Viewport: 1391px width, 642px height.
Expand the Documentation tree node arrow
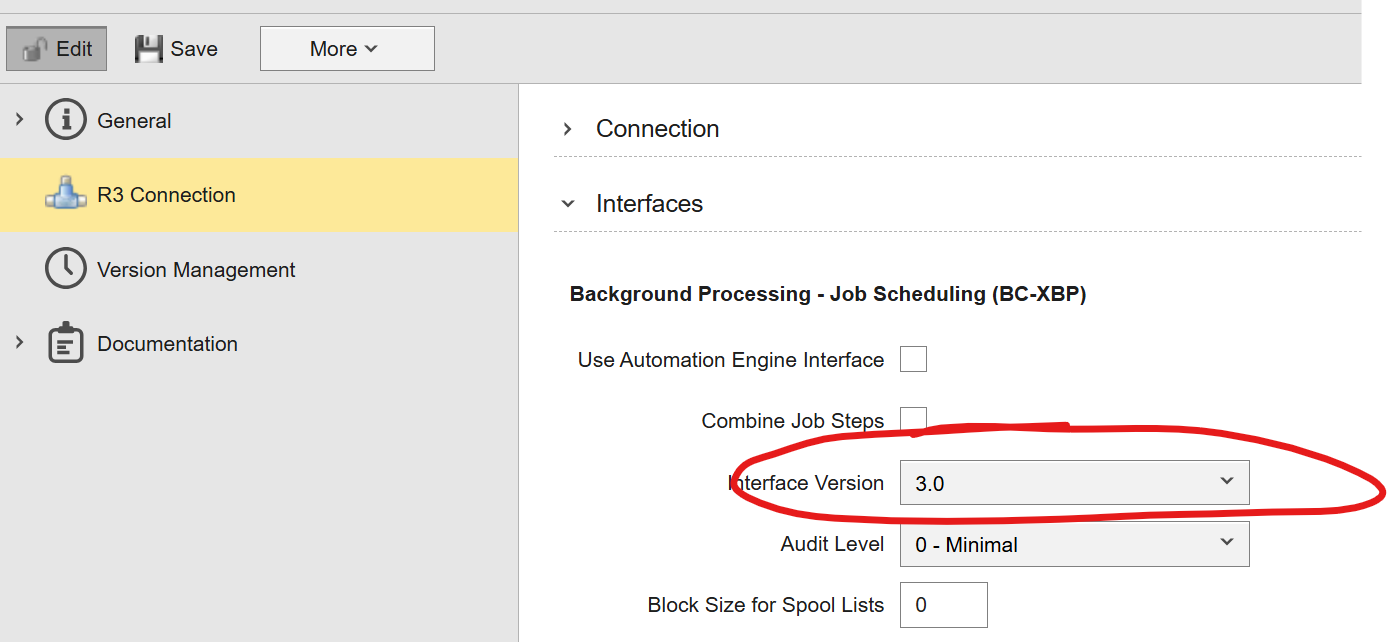(x=19, y=343)
